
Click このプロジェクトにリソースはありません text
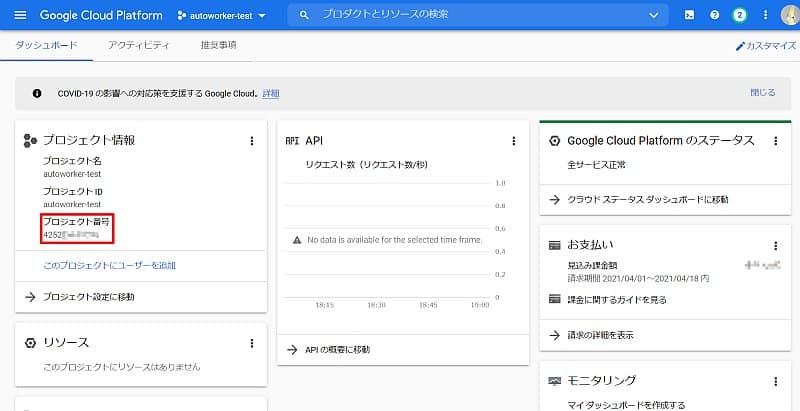[122, 367]
